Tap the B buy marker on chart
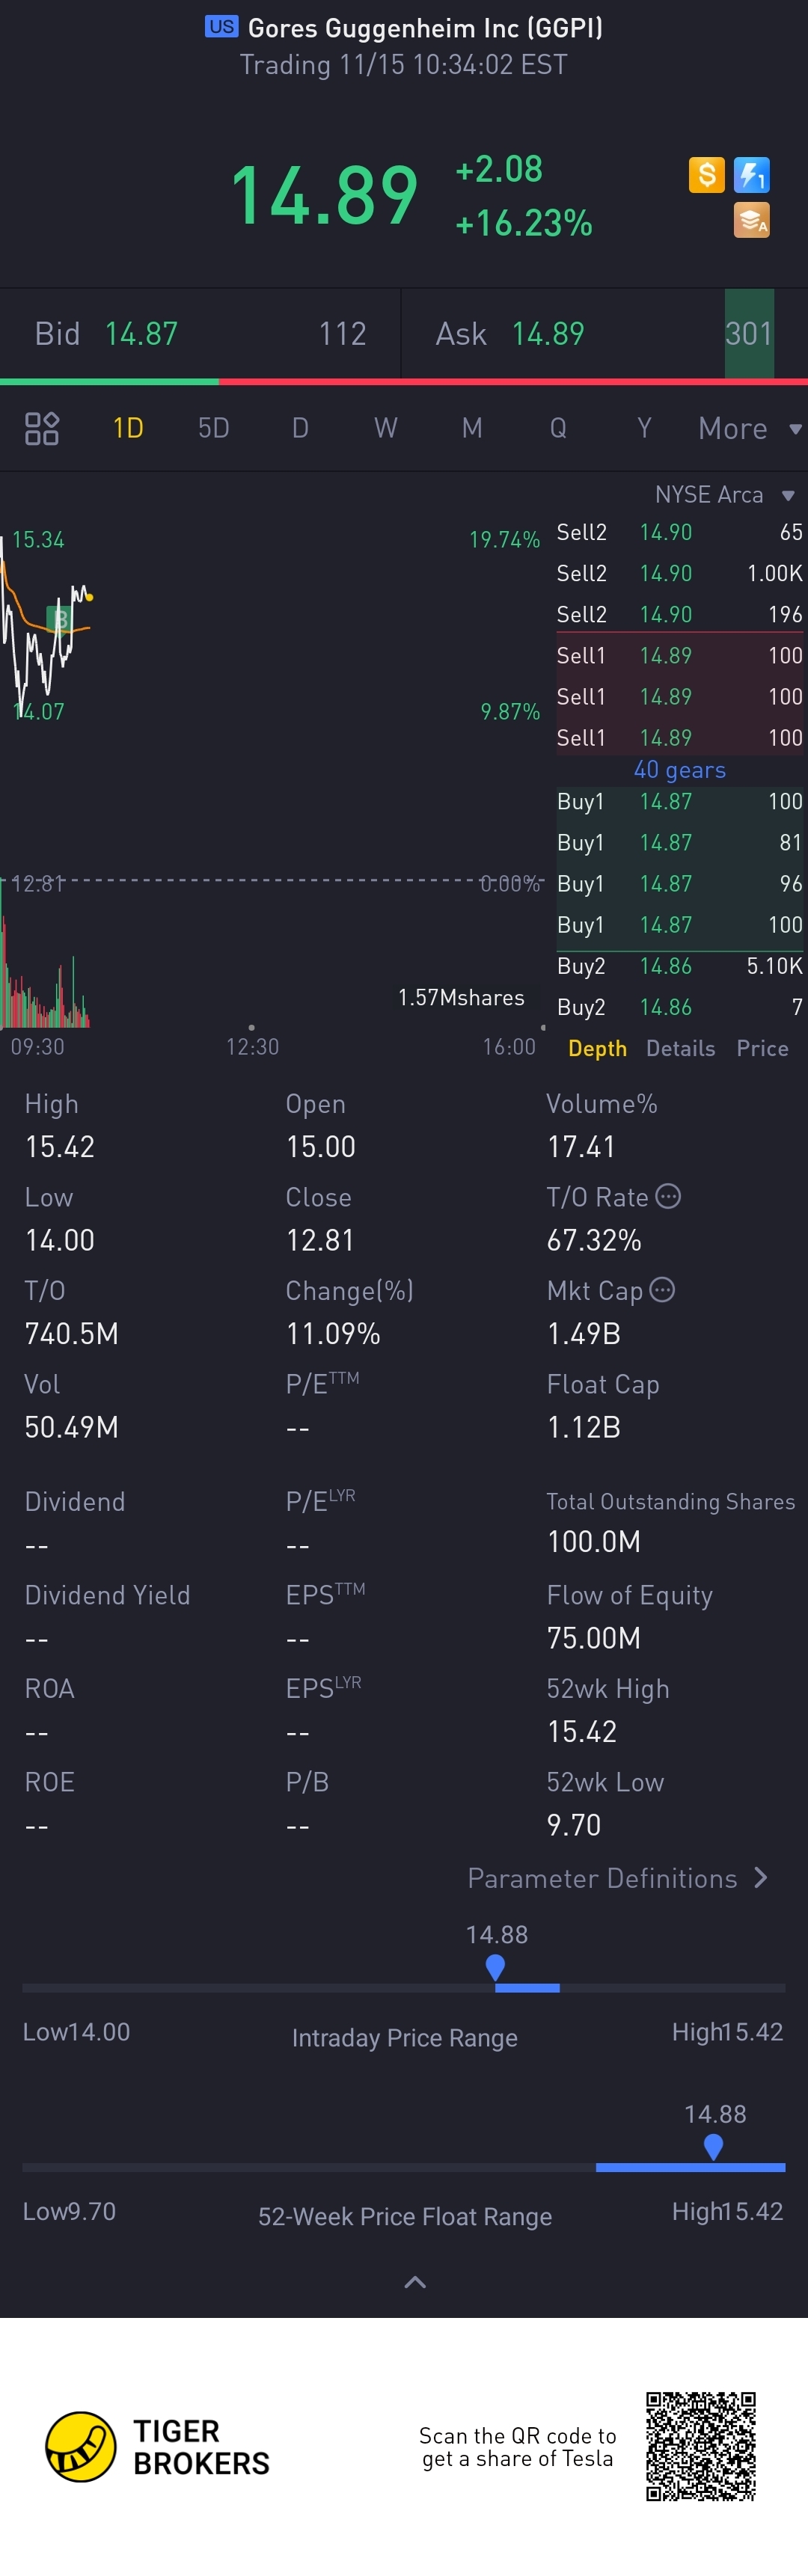Screen dimensions: 808x2576 pyautogui.click(x=60, y=619)
